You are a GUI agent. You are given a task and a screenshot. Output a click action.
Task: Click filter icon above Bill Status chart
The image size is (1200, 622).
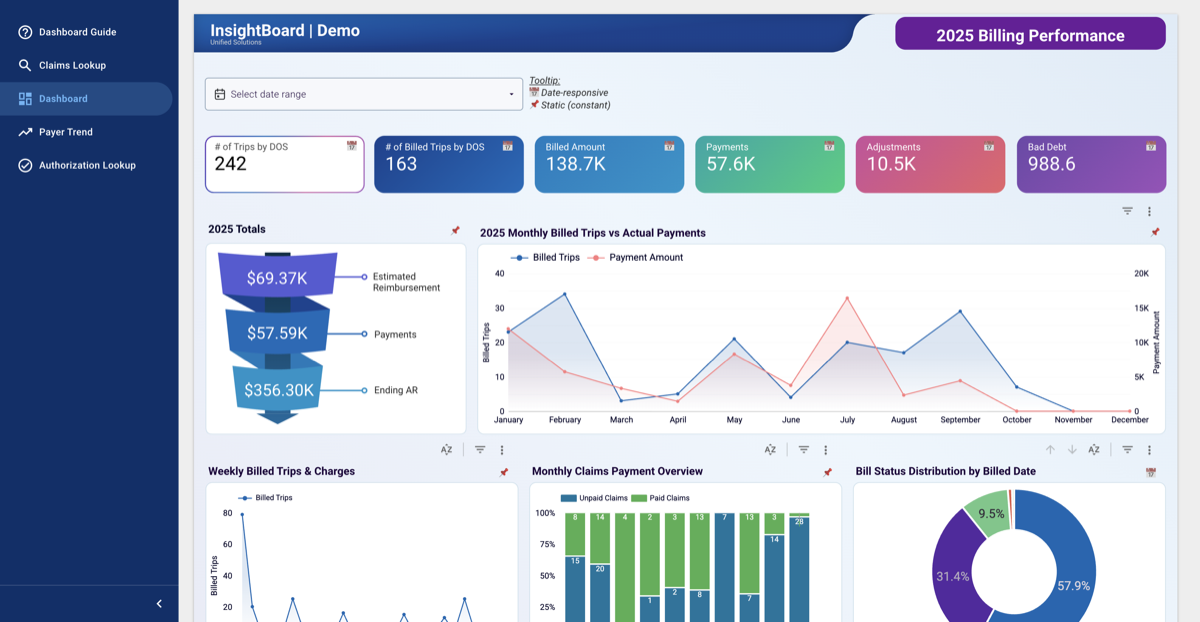1127,450
